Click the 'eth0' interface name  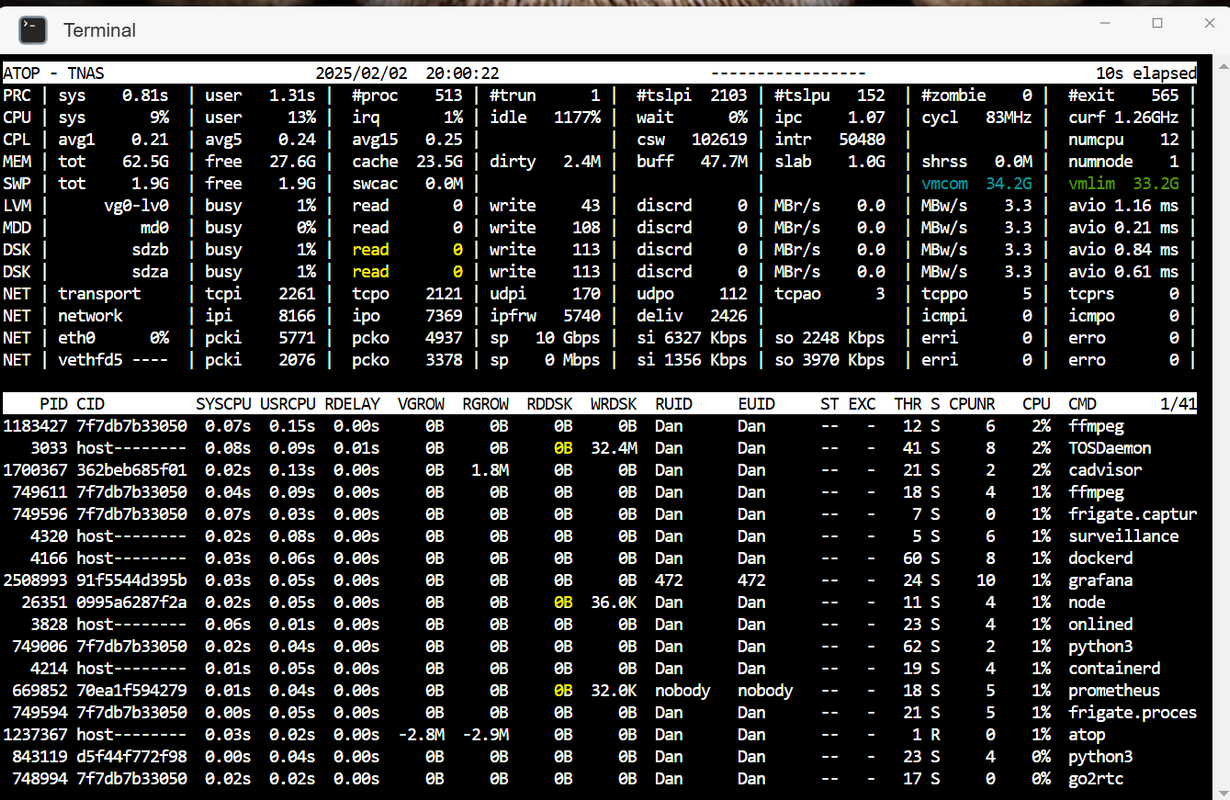(x=76, y=337)
